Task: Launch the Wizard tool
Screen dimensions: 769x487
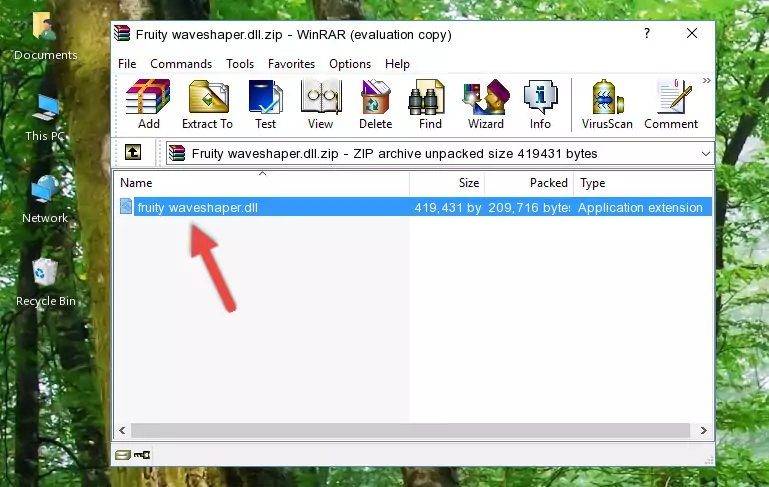Action: click(486, 104)
